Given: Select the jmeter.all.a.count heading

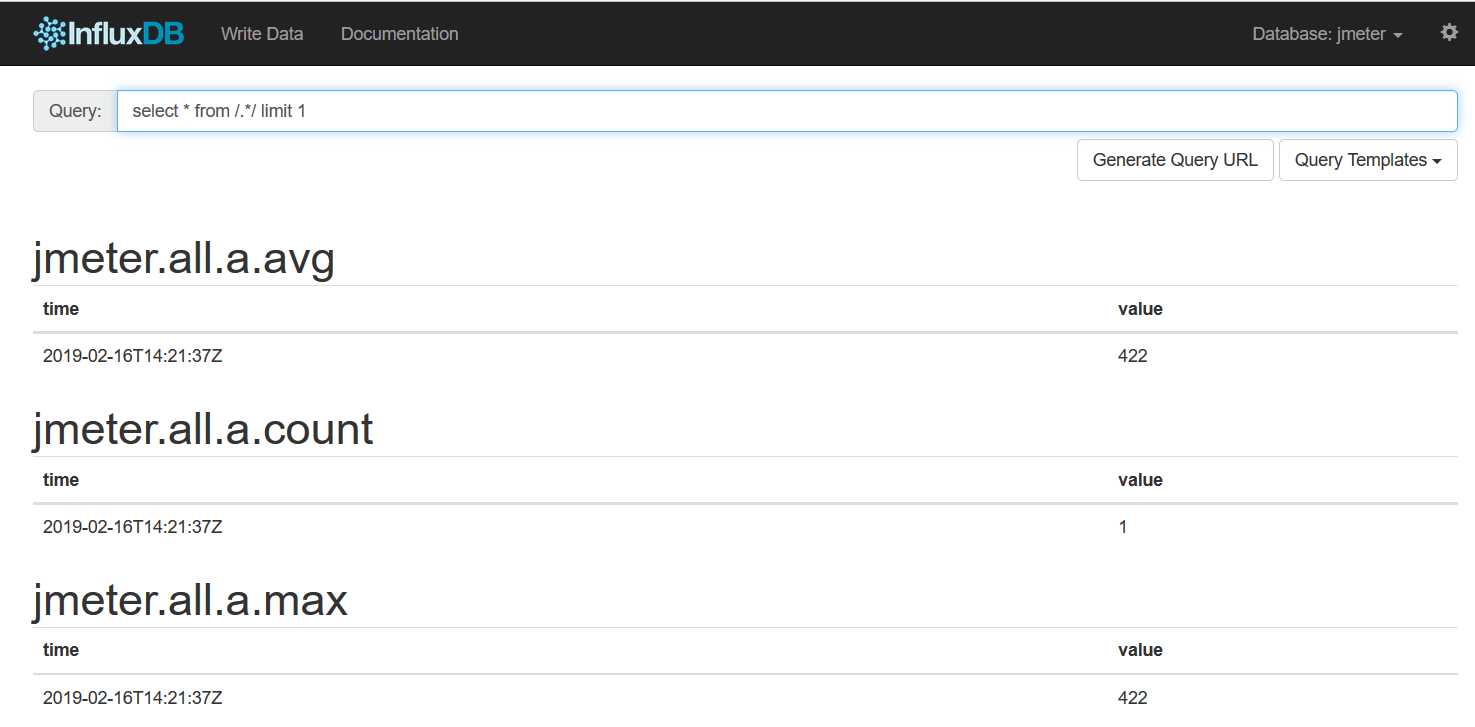Looking at the screenshot, I should [x=203, y=430].
